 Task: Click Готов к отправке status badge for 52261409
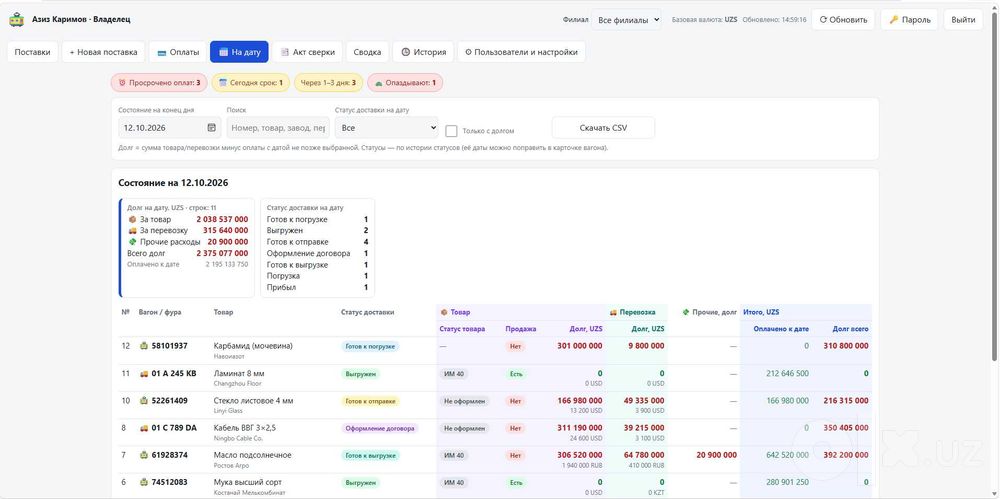point(370,401)
